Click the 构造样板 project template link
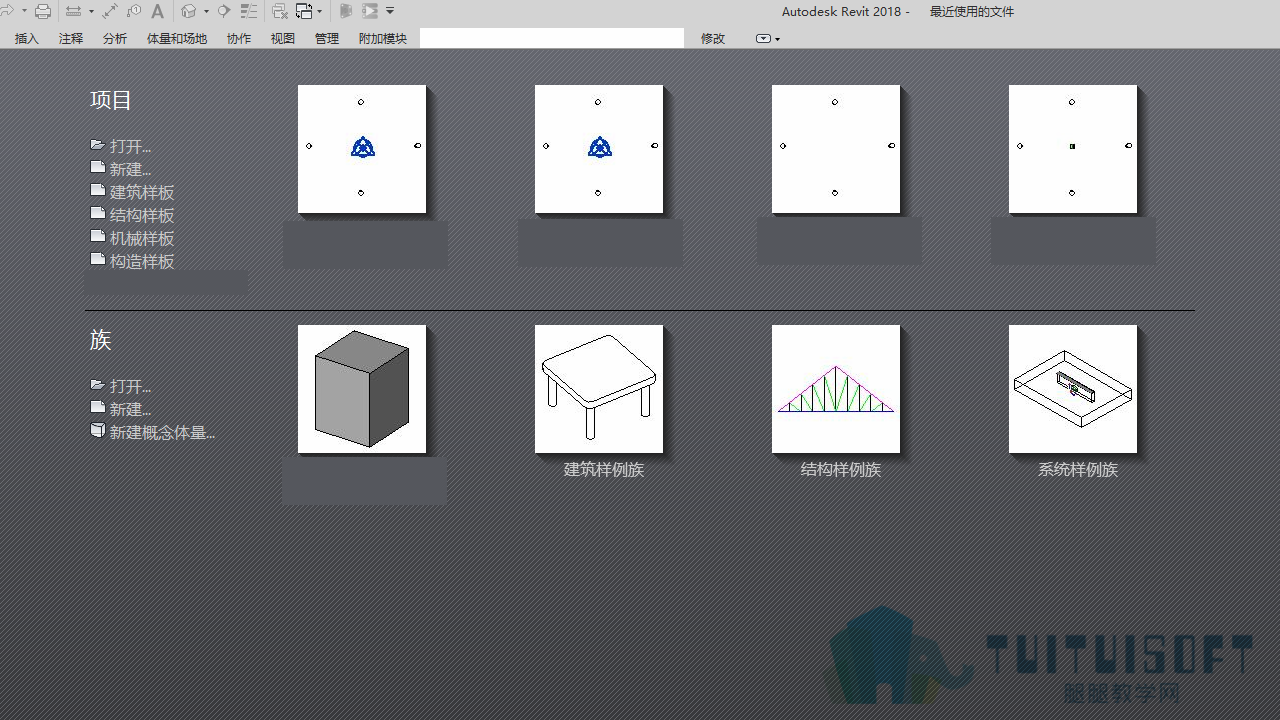The image size is (1280, 720). tap(142, 261)
